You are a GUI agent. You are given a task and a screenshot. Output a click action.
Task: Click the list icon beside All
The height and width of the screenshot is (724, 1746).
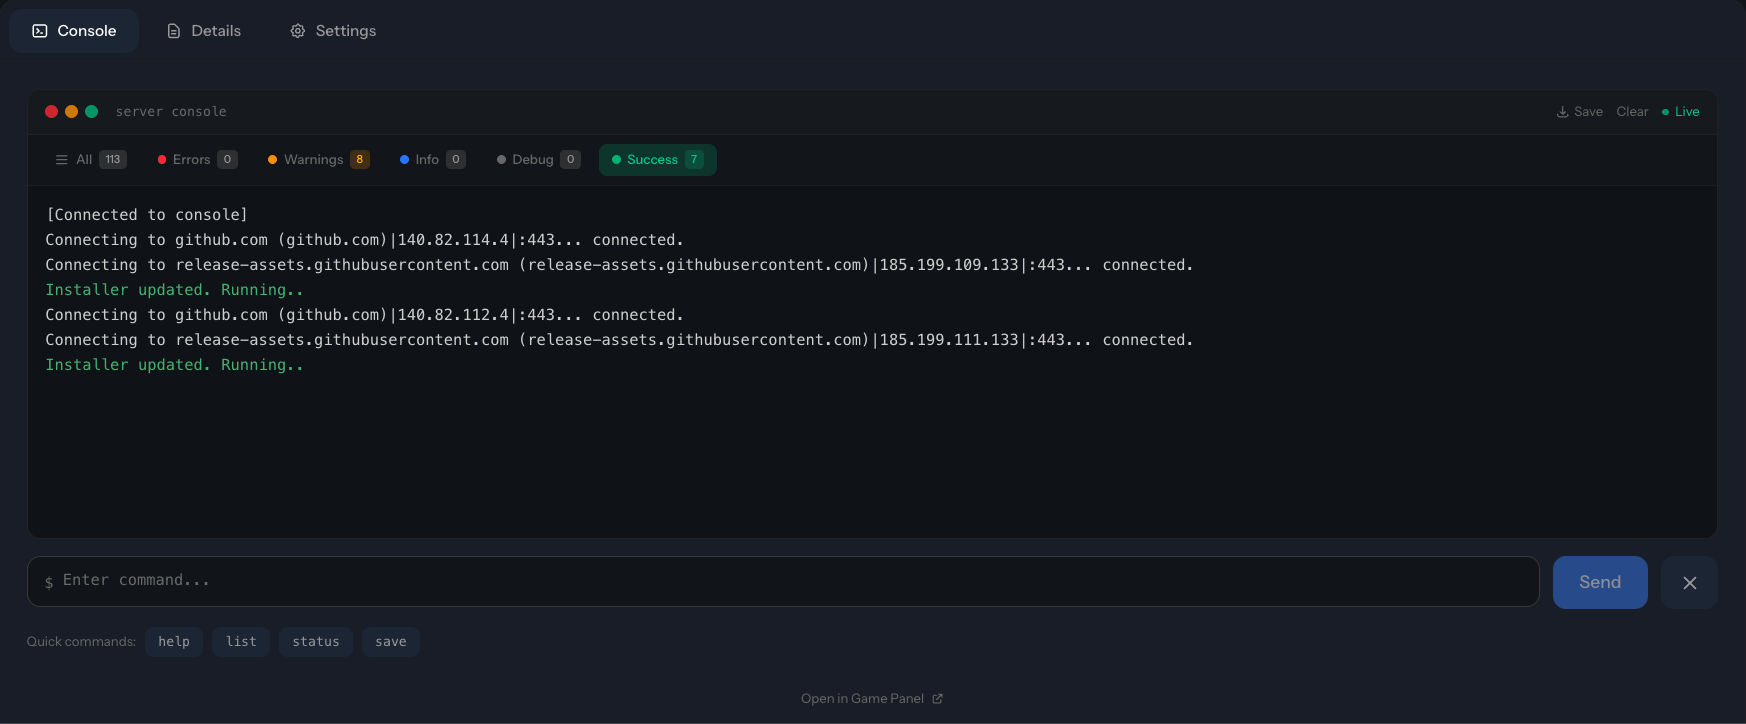tap(62, 160)
